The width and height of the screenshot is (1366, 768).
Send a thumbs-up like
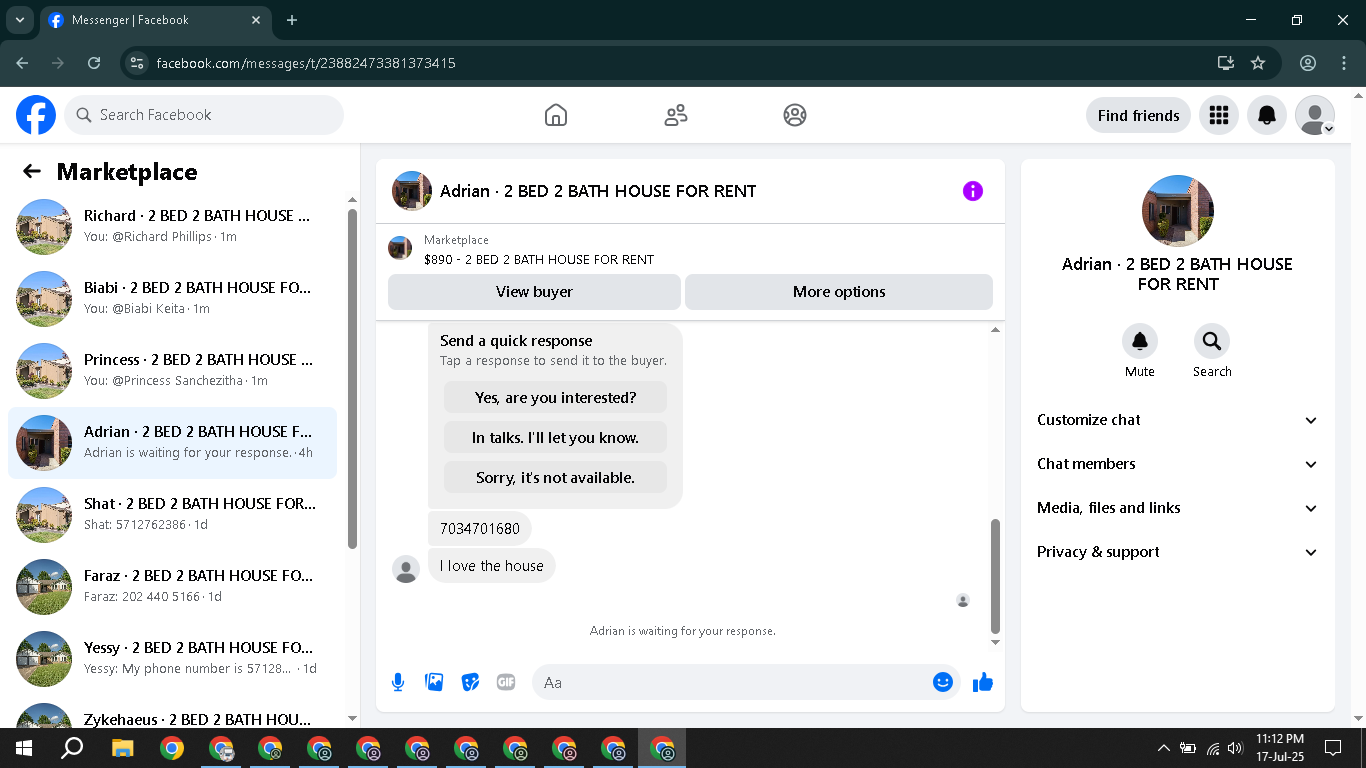pos(983,682)
